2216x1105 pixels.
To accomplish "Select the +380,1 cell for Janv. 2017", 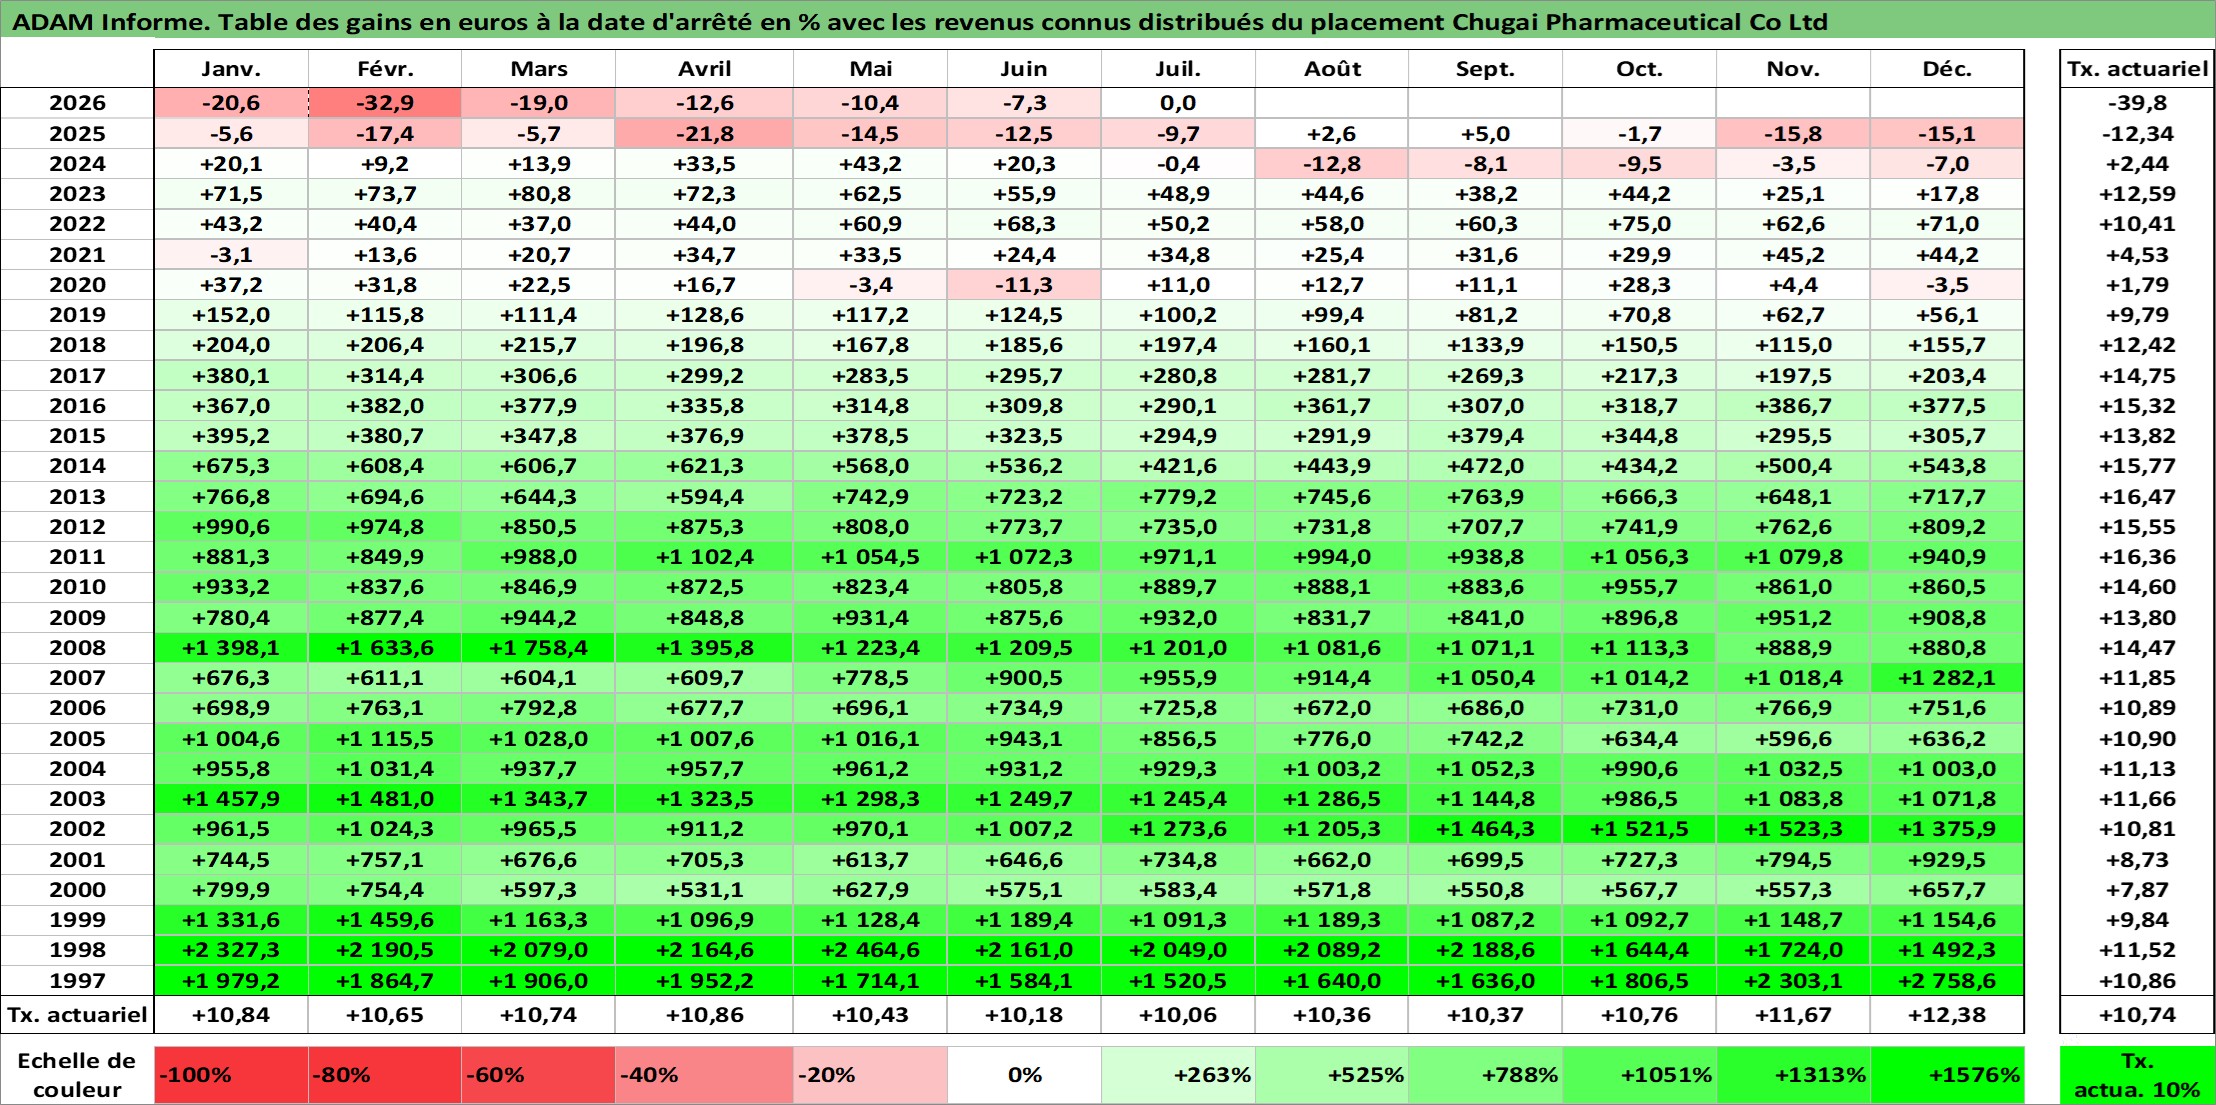I will coord(231,376).
